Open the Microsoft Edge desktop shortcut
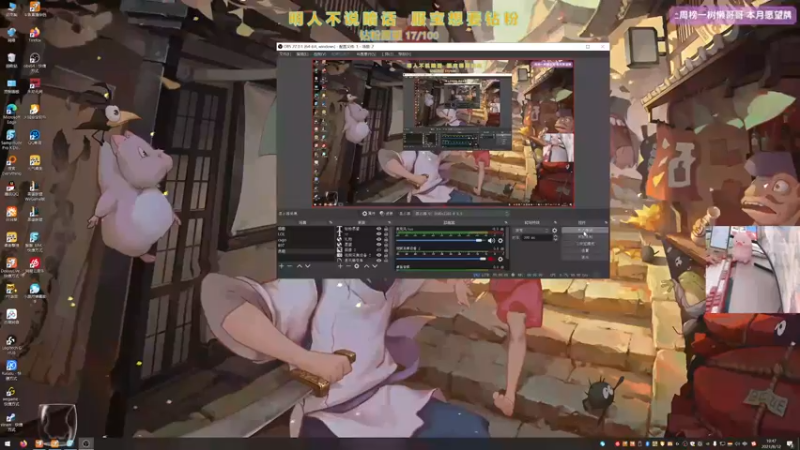The image size is (800, 450). (11, 112)
